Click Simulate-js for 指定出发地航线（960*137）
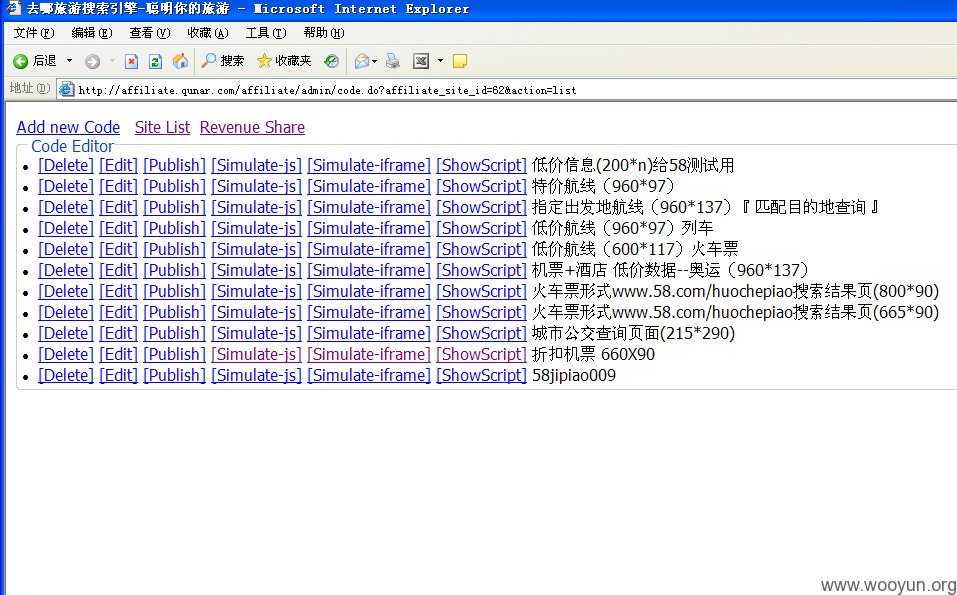The width and height of the screenshot is (957, 595). (x=256, y=207)
